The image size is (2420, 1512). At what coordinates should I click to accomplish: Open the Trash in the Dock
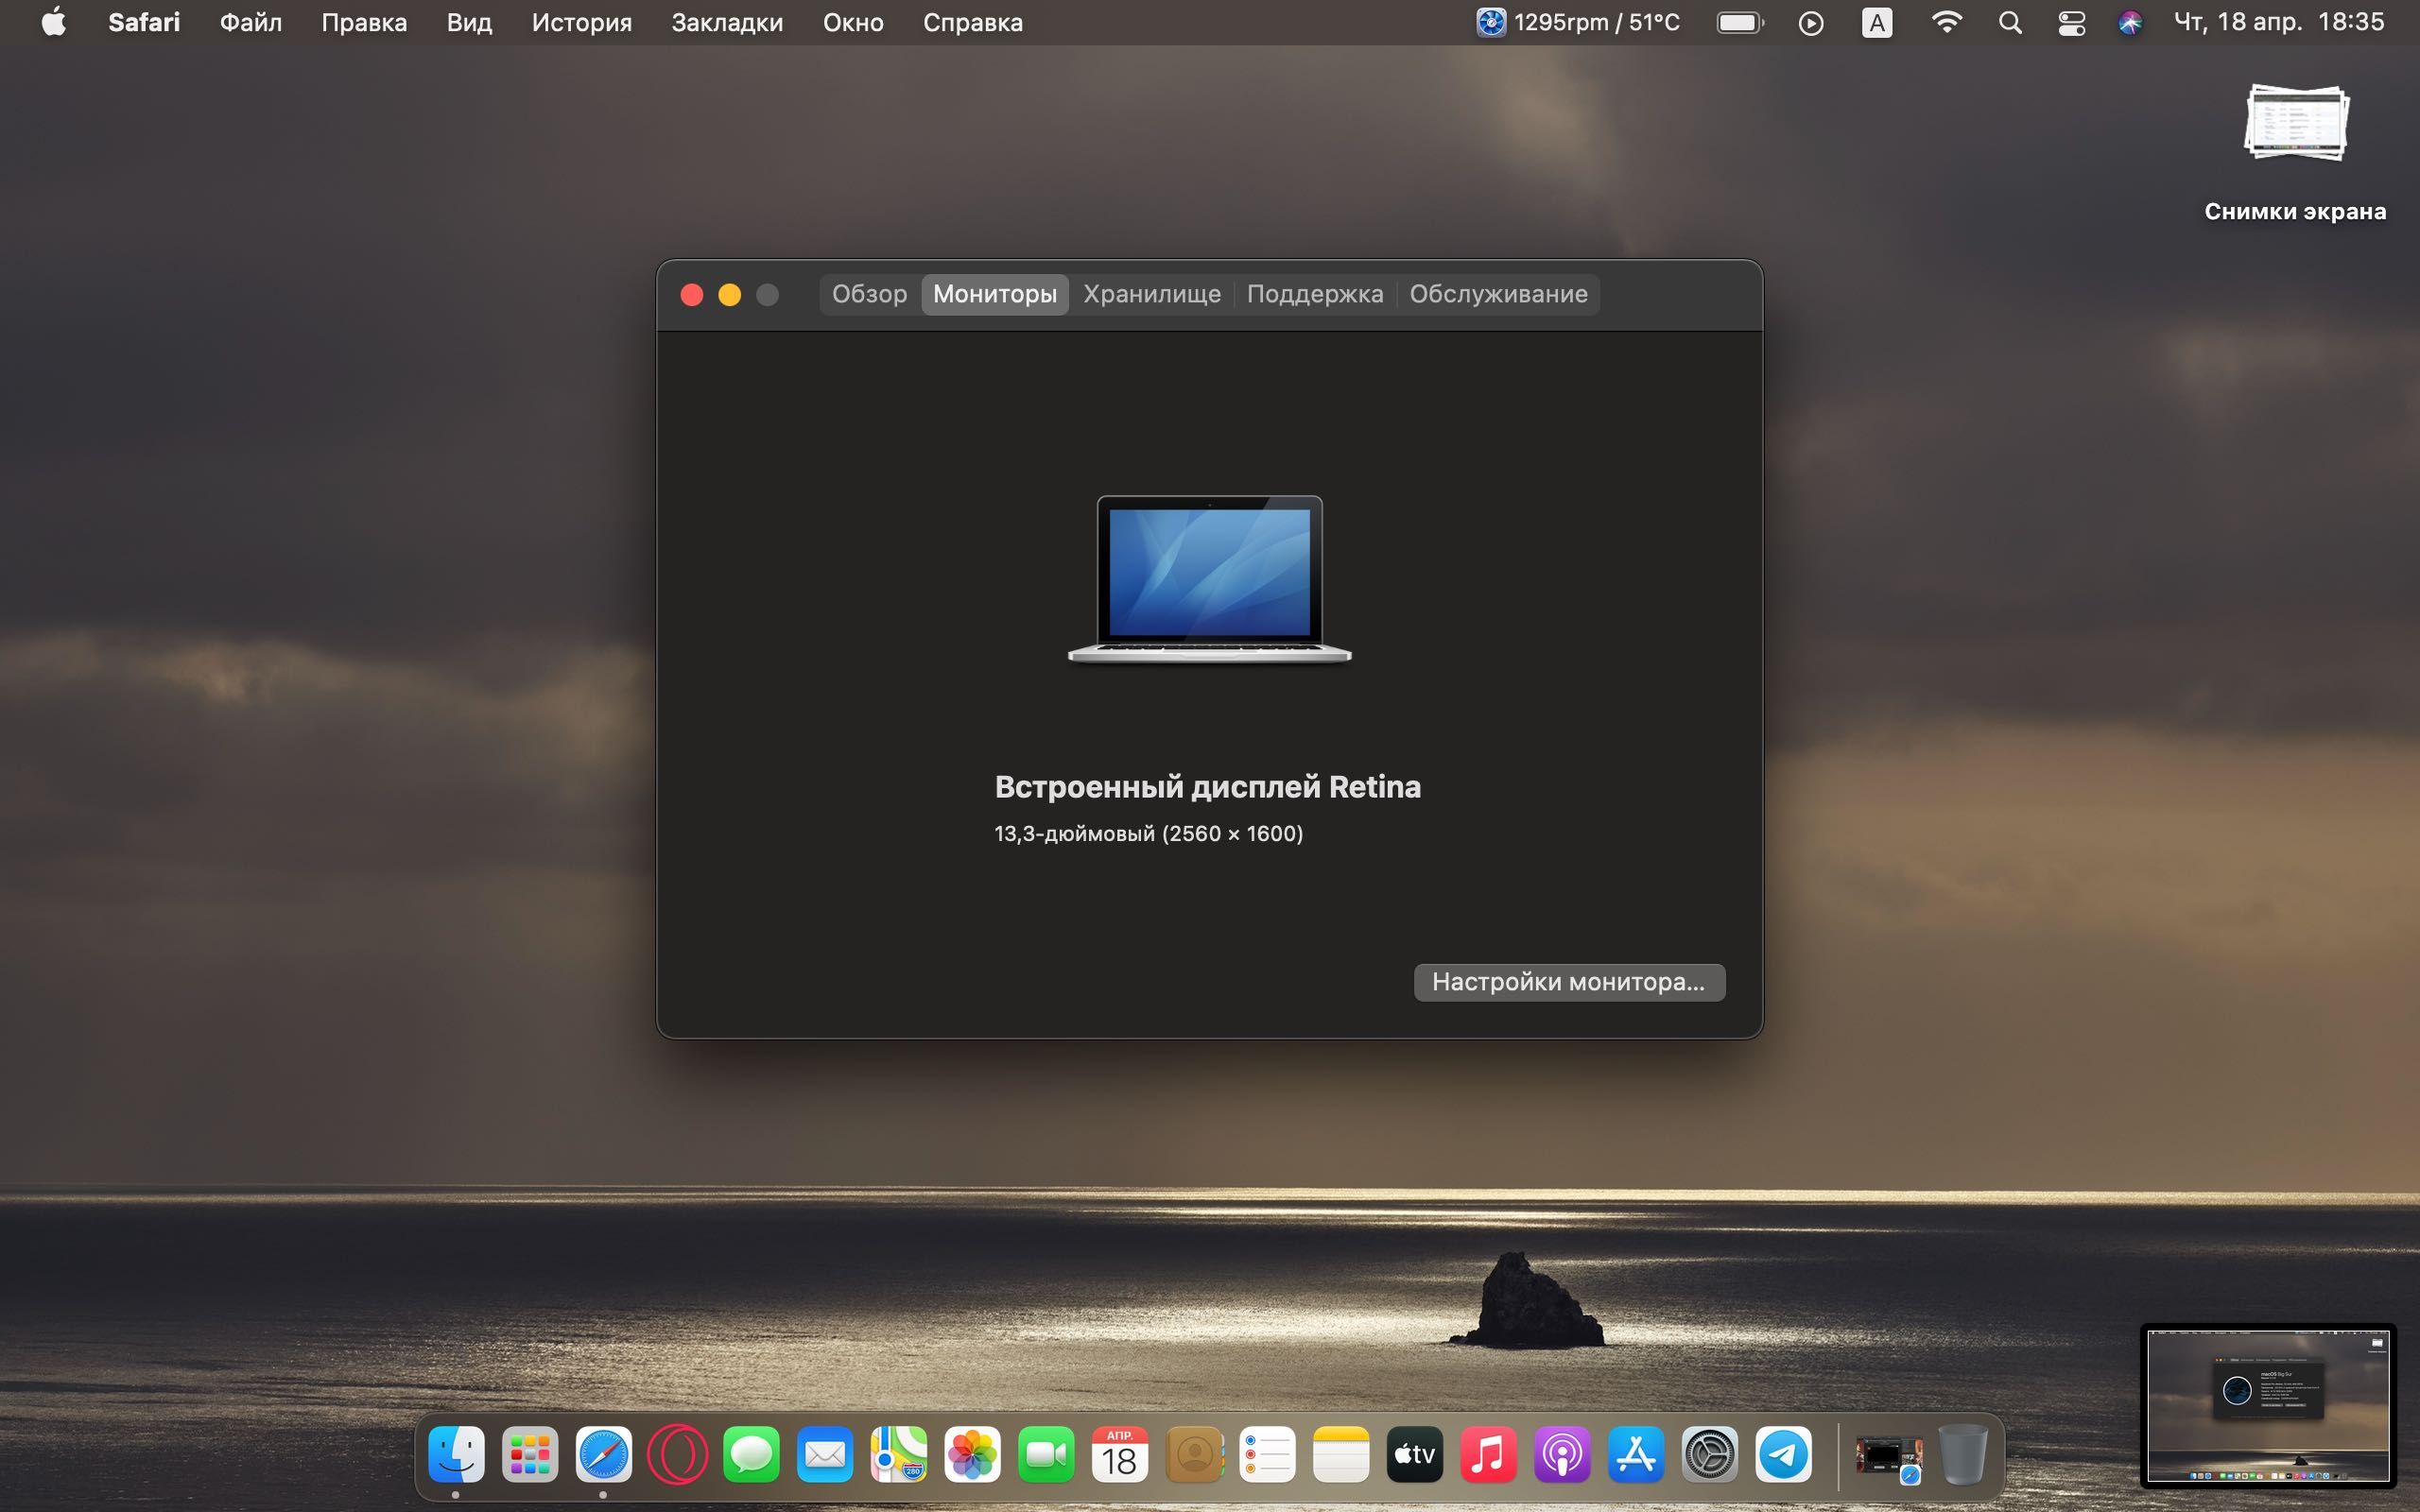pyautogui.click(x=1963, y=1454)
